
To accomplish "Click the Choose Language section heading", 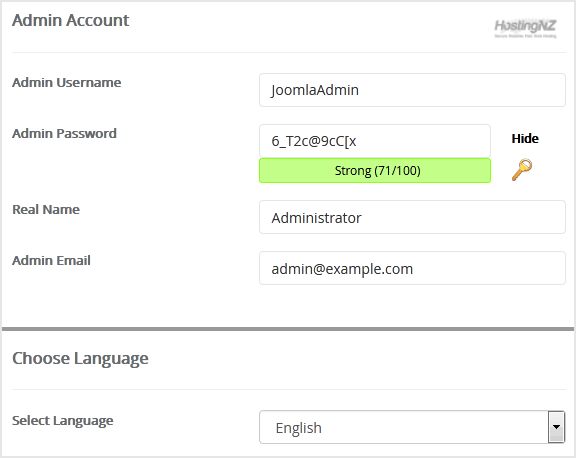I will pos(80,358).
